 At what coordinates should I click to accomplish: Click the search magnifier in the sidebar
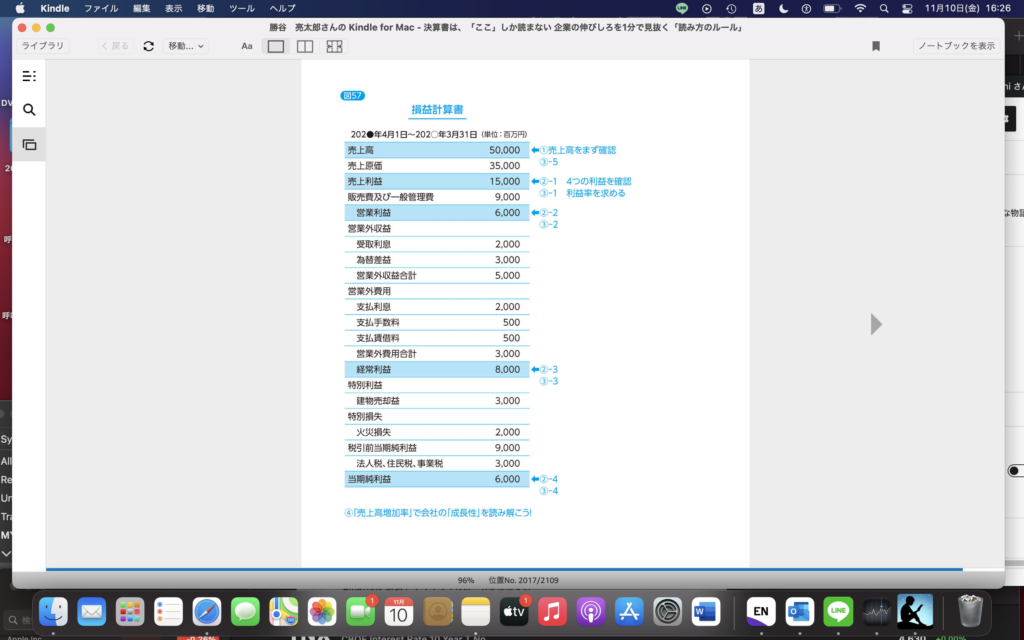[29, 110]
